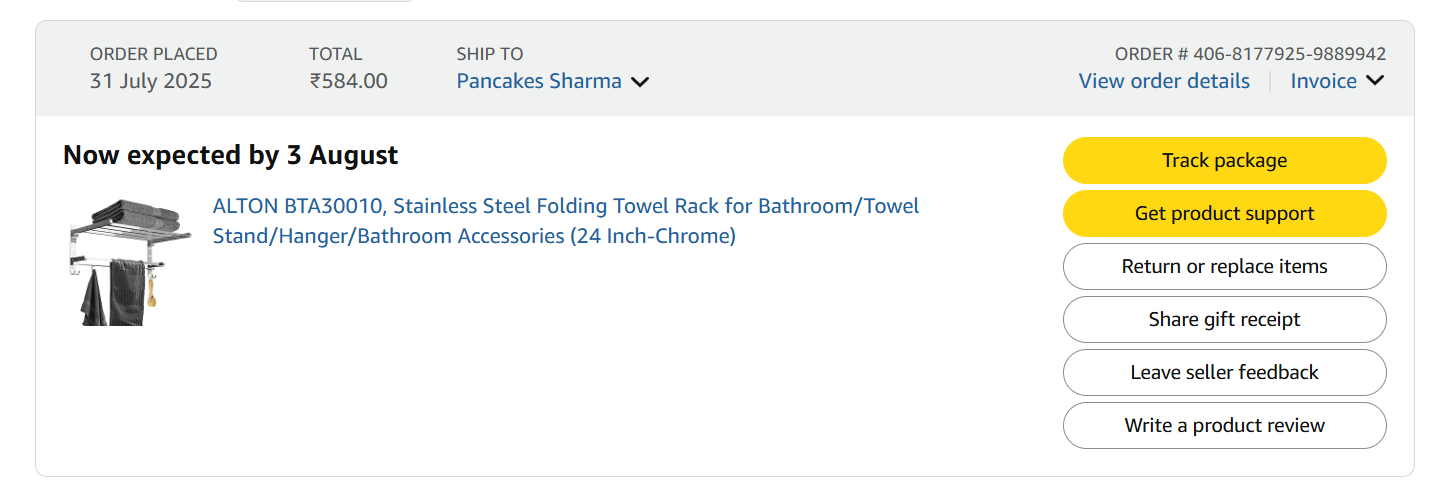Open the View order details link
Screen dimensions: 1453x489
(1164, 81)
